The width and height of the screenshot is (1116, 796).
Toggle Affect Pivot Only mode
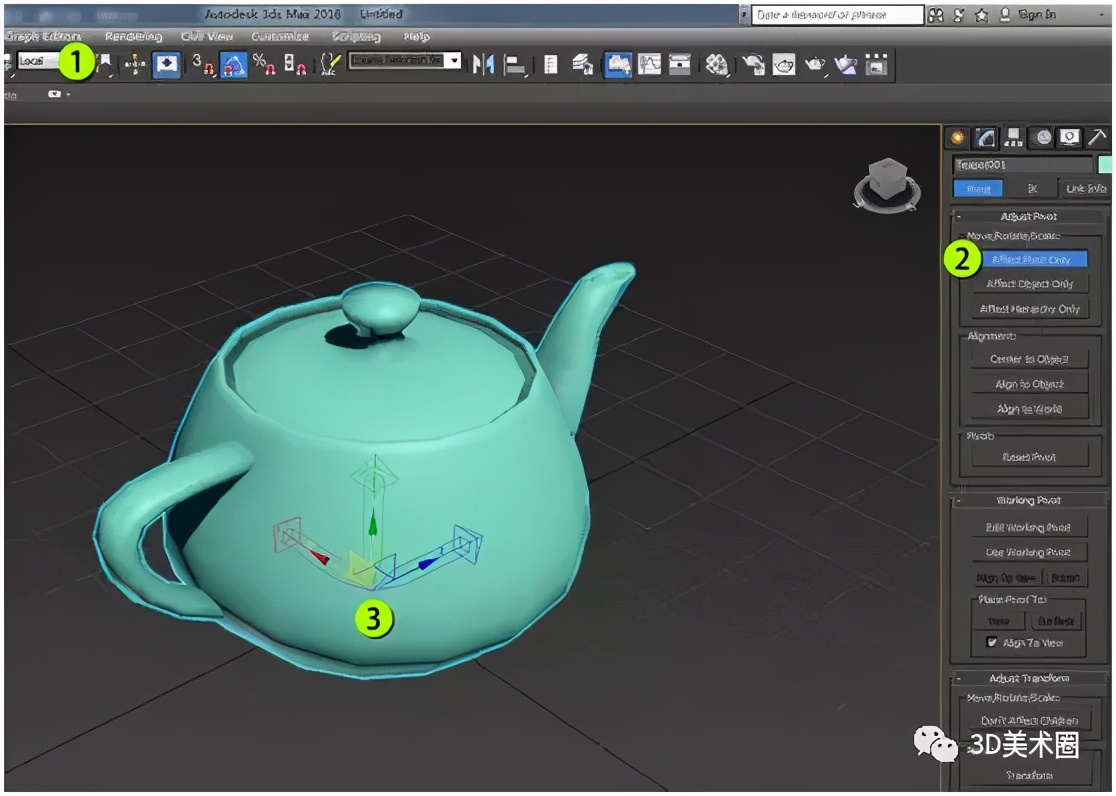tap(1030, 257)
